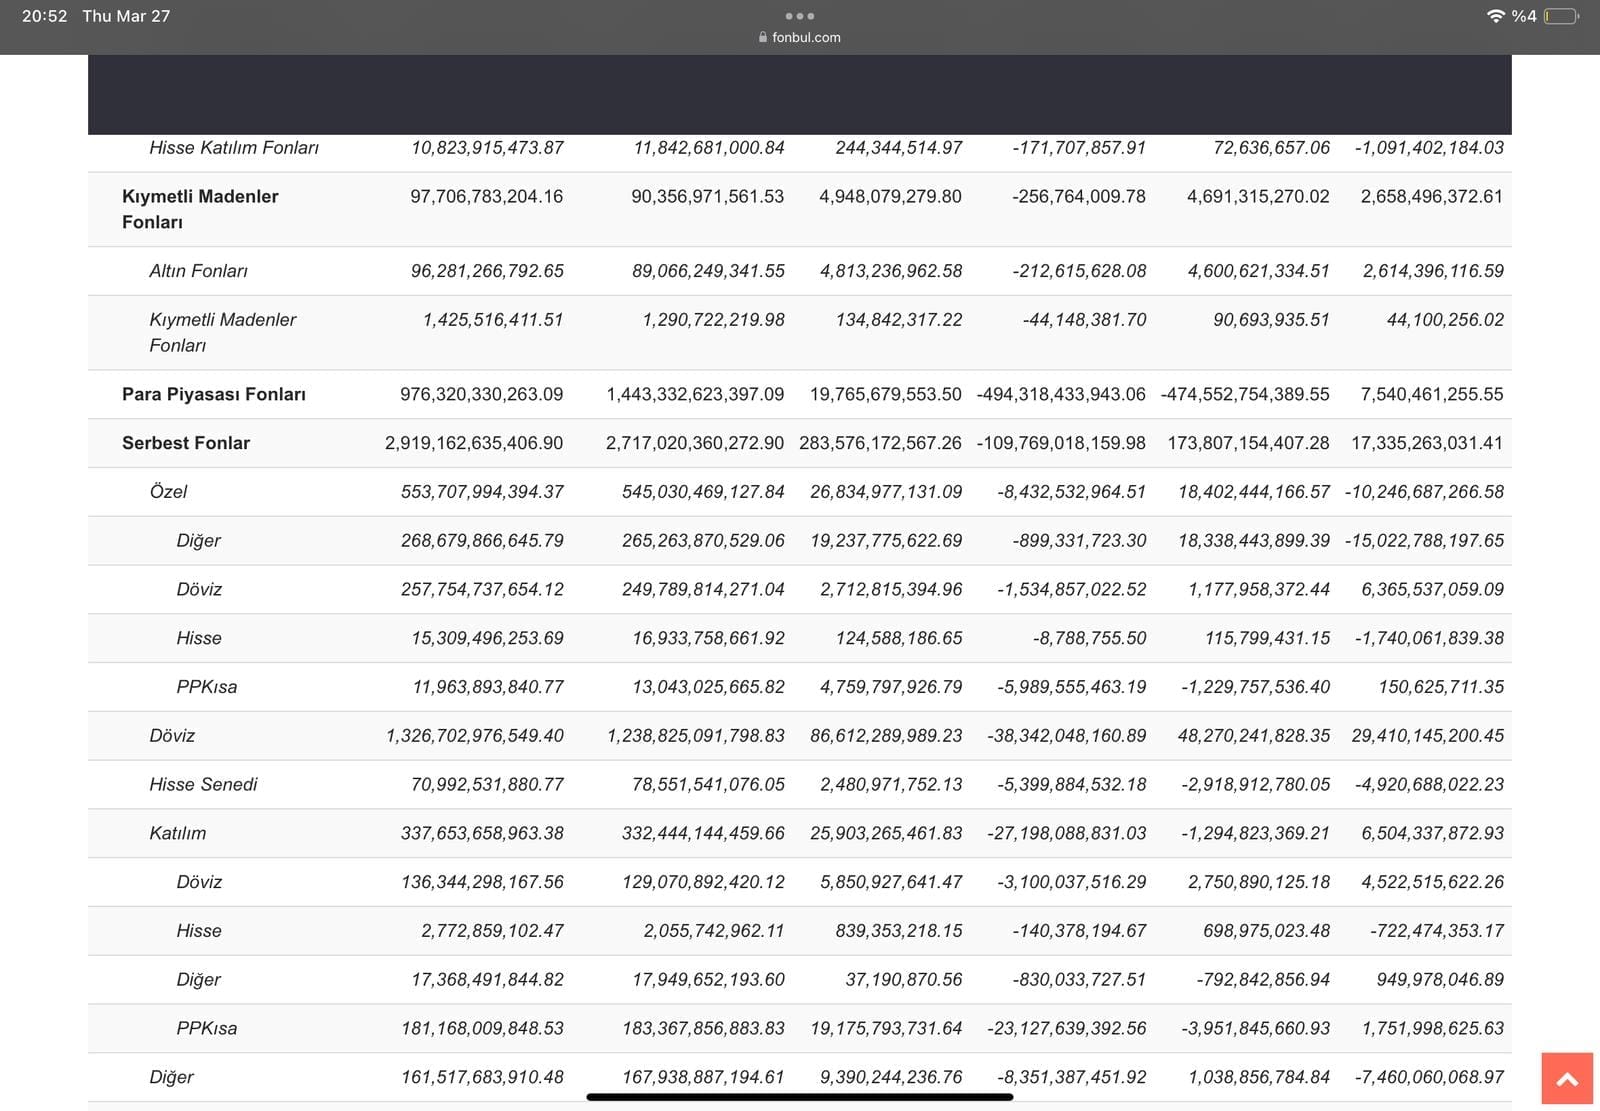This screenshot has width=1600, height=1111.
Task: Select the Hisse Katılım Fonları row
Action: [x=234, y=148]
